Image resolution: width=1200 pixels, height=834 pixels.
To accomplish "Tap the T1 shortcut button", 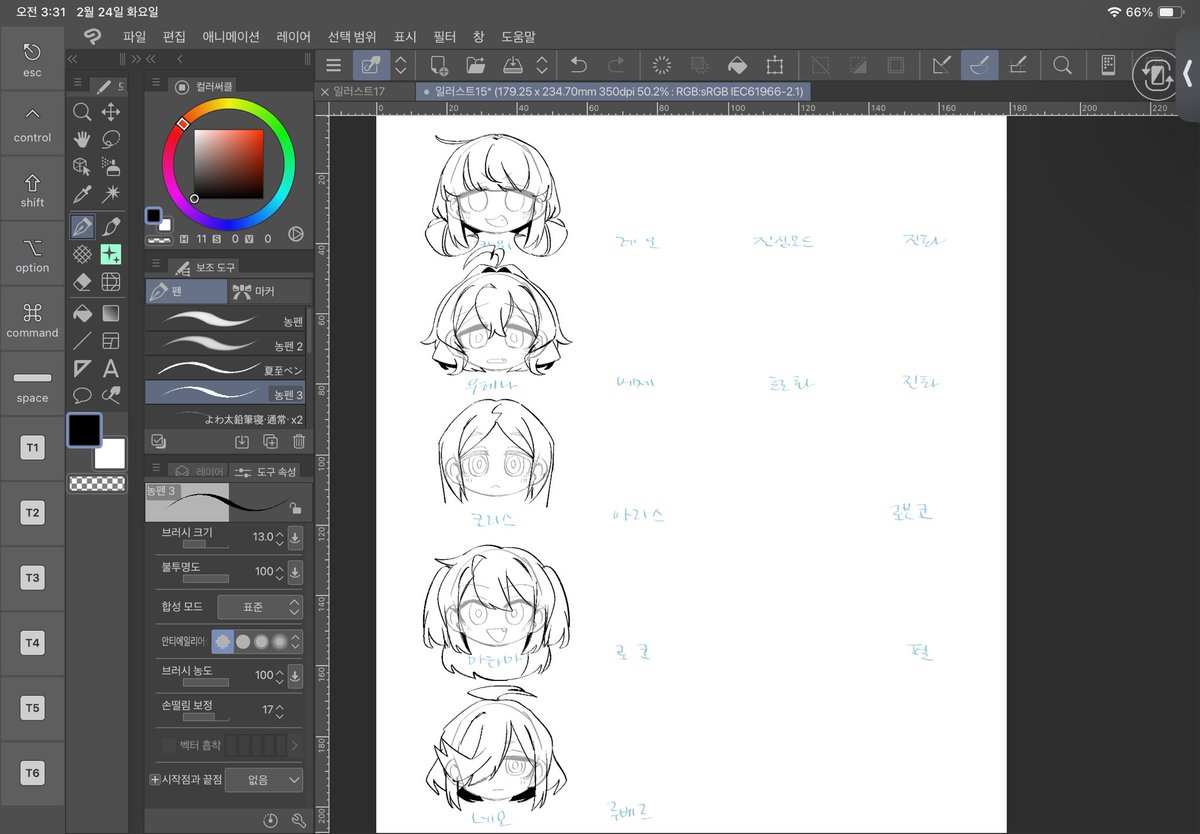I will click(x=32, y=448).
